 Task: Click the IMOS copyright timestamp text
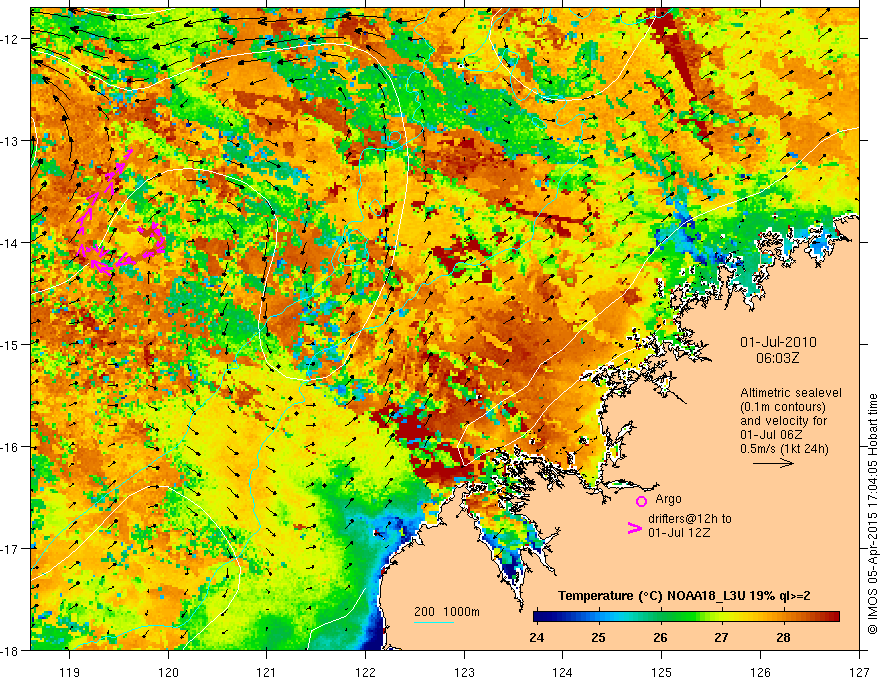click(872, 514)
